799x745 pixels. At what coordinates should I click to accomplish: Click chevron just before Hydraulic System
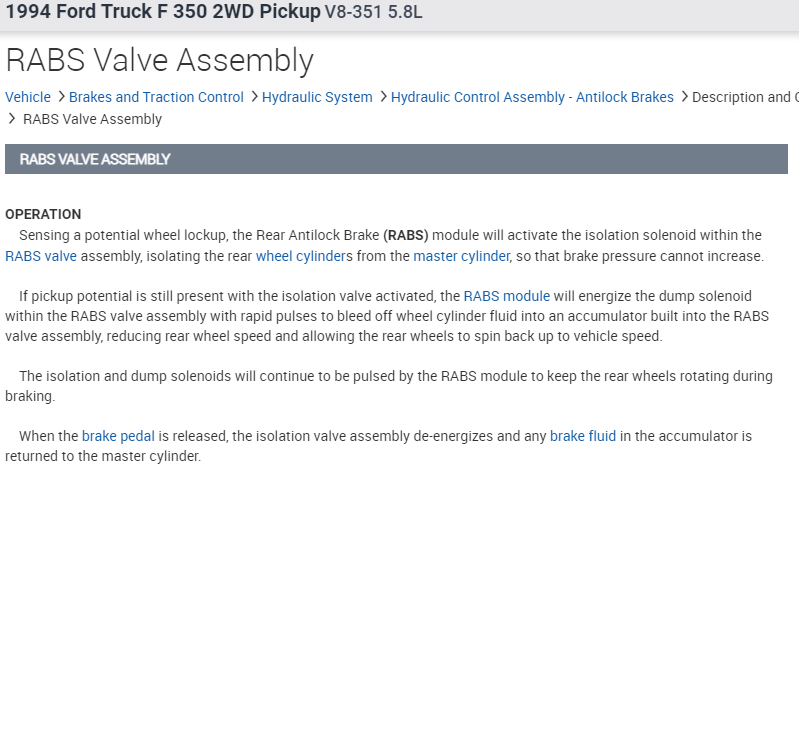(x=254, y=97)
